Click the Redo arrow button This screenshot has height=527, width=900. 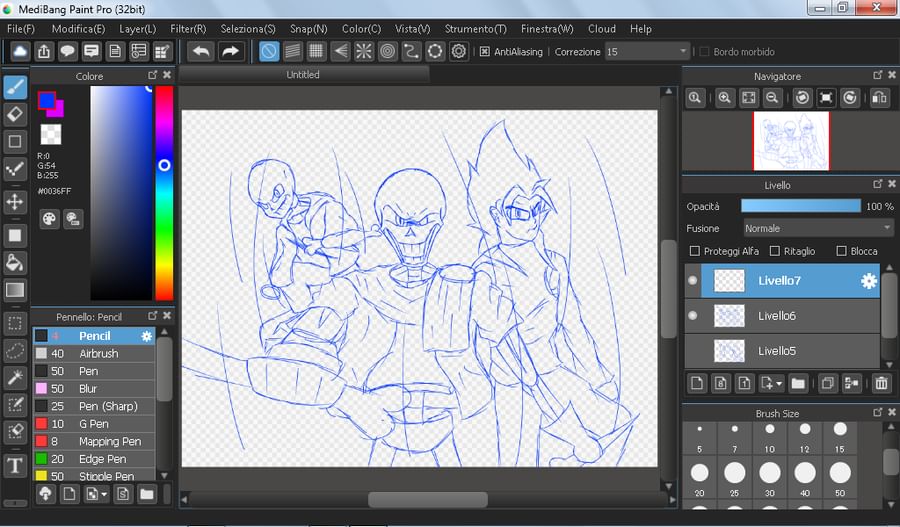pyautogui.click(x=230, y=52)
